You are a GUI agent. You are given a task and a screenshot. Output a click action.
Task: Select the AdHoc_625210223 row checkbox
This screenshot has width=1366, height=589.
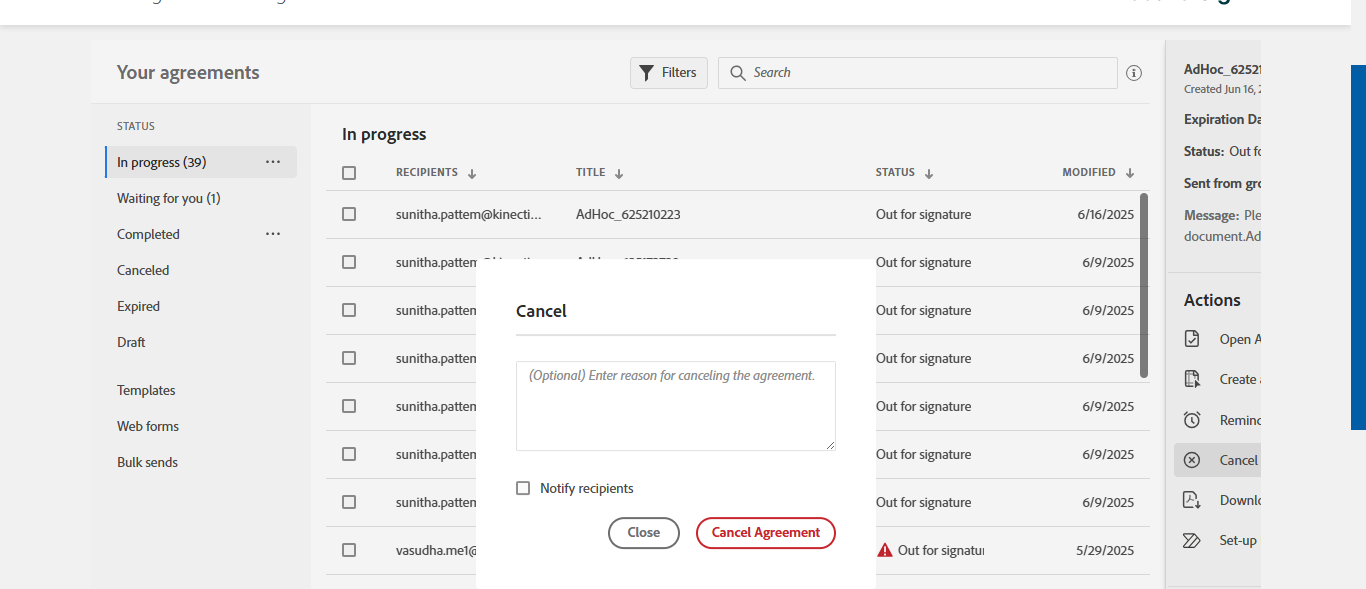pos(349,214)
